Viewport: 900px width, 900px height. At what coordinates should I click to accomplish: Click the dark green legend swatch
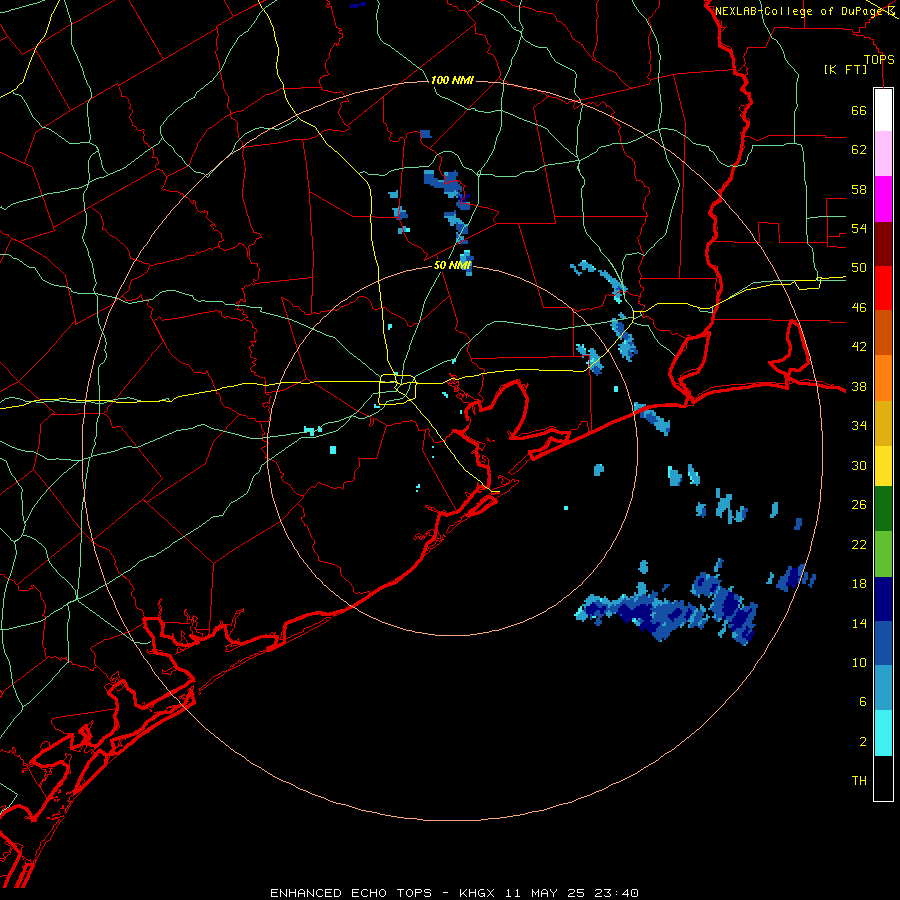[x=883, y=508]
